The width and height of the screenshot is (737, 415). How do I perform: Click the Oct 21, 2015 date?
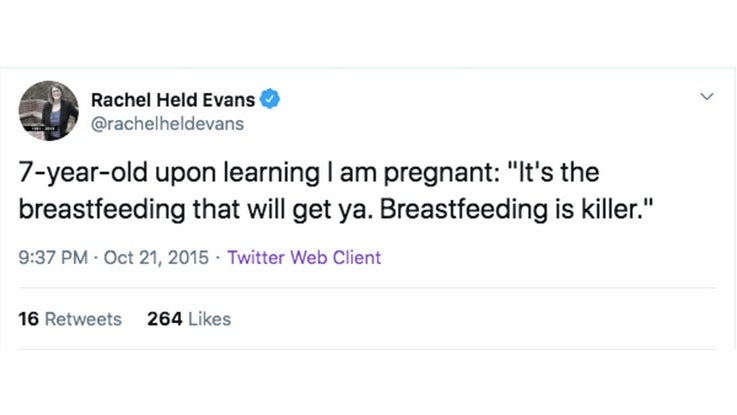pos(156,258)
